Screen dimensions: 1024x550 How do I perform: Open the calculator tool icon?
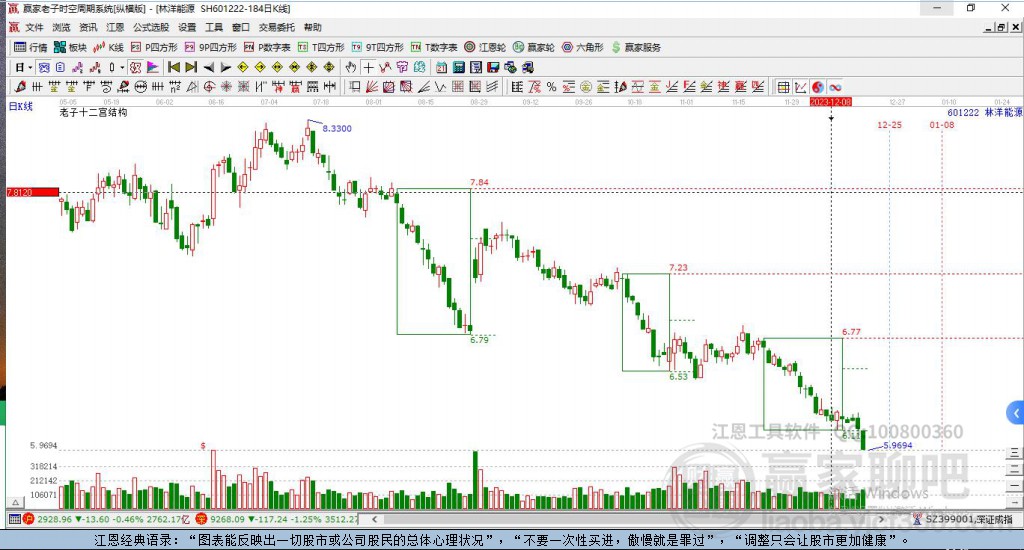458,67
